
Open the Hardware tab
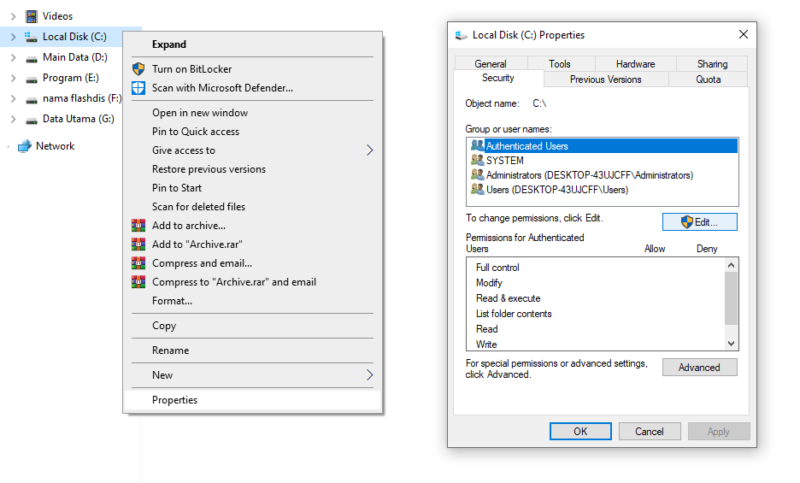(635, 64)
